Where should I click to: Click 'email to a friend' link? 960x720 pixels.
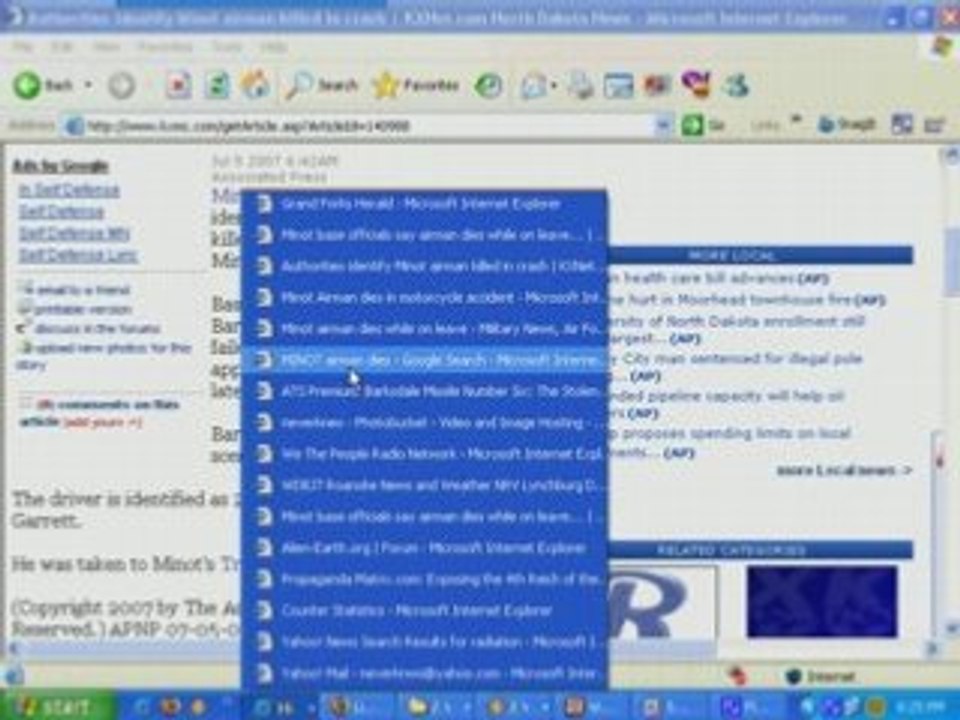[x=82, y=290]
